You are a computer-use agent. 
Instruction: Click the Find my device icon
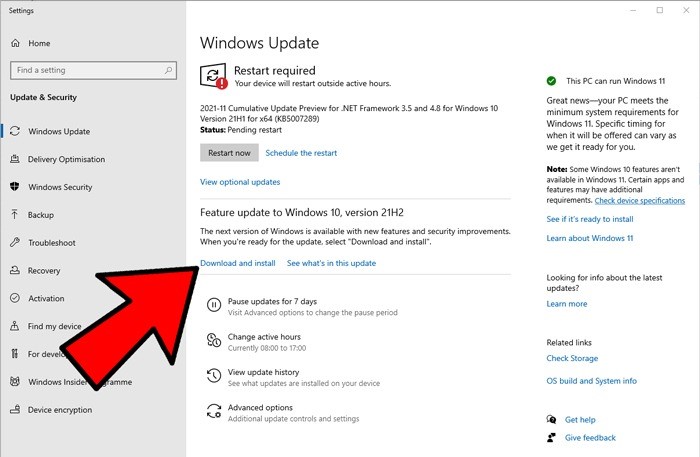click(x=15, y=326)
